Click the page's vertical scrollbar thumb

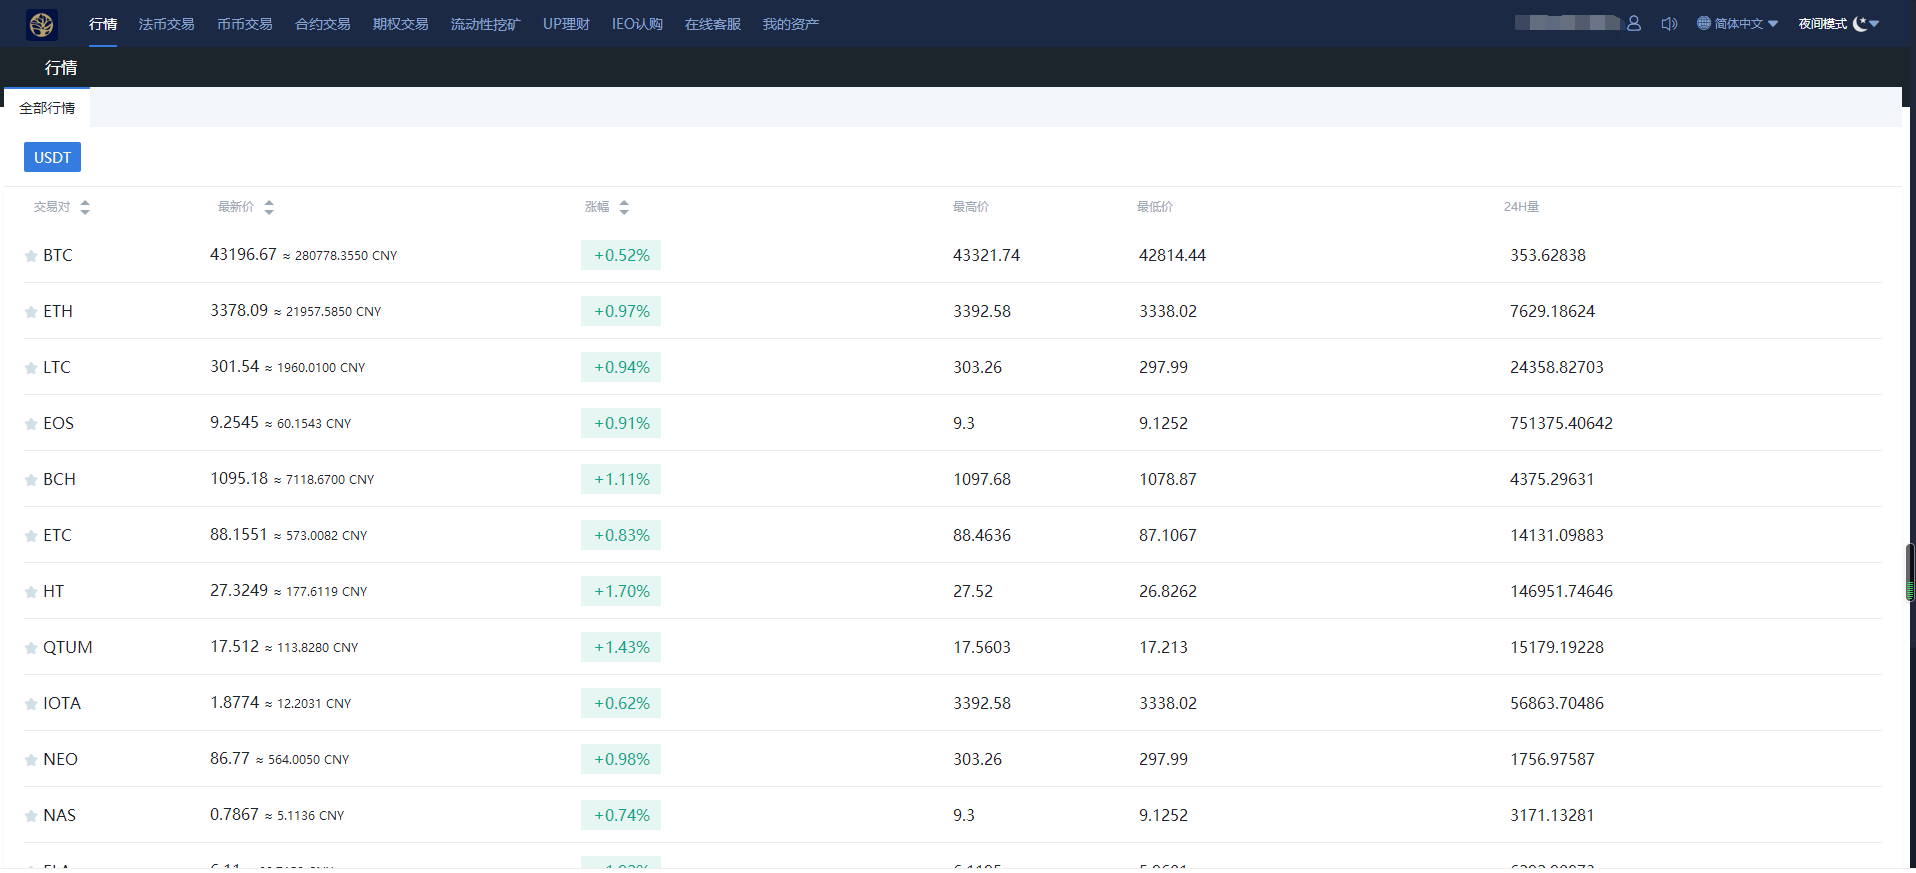[1909, 572]
